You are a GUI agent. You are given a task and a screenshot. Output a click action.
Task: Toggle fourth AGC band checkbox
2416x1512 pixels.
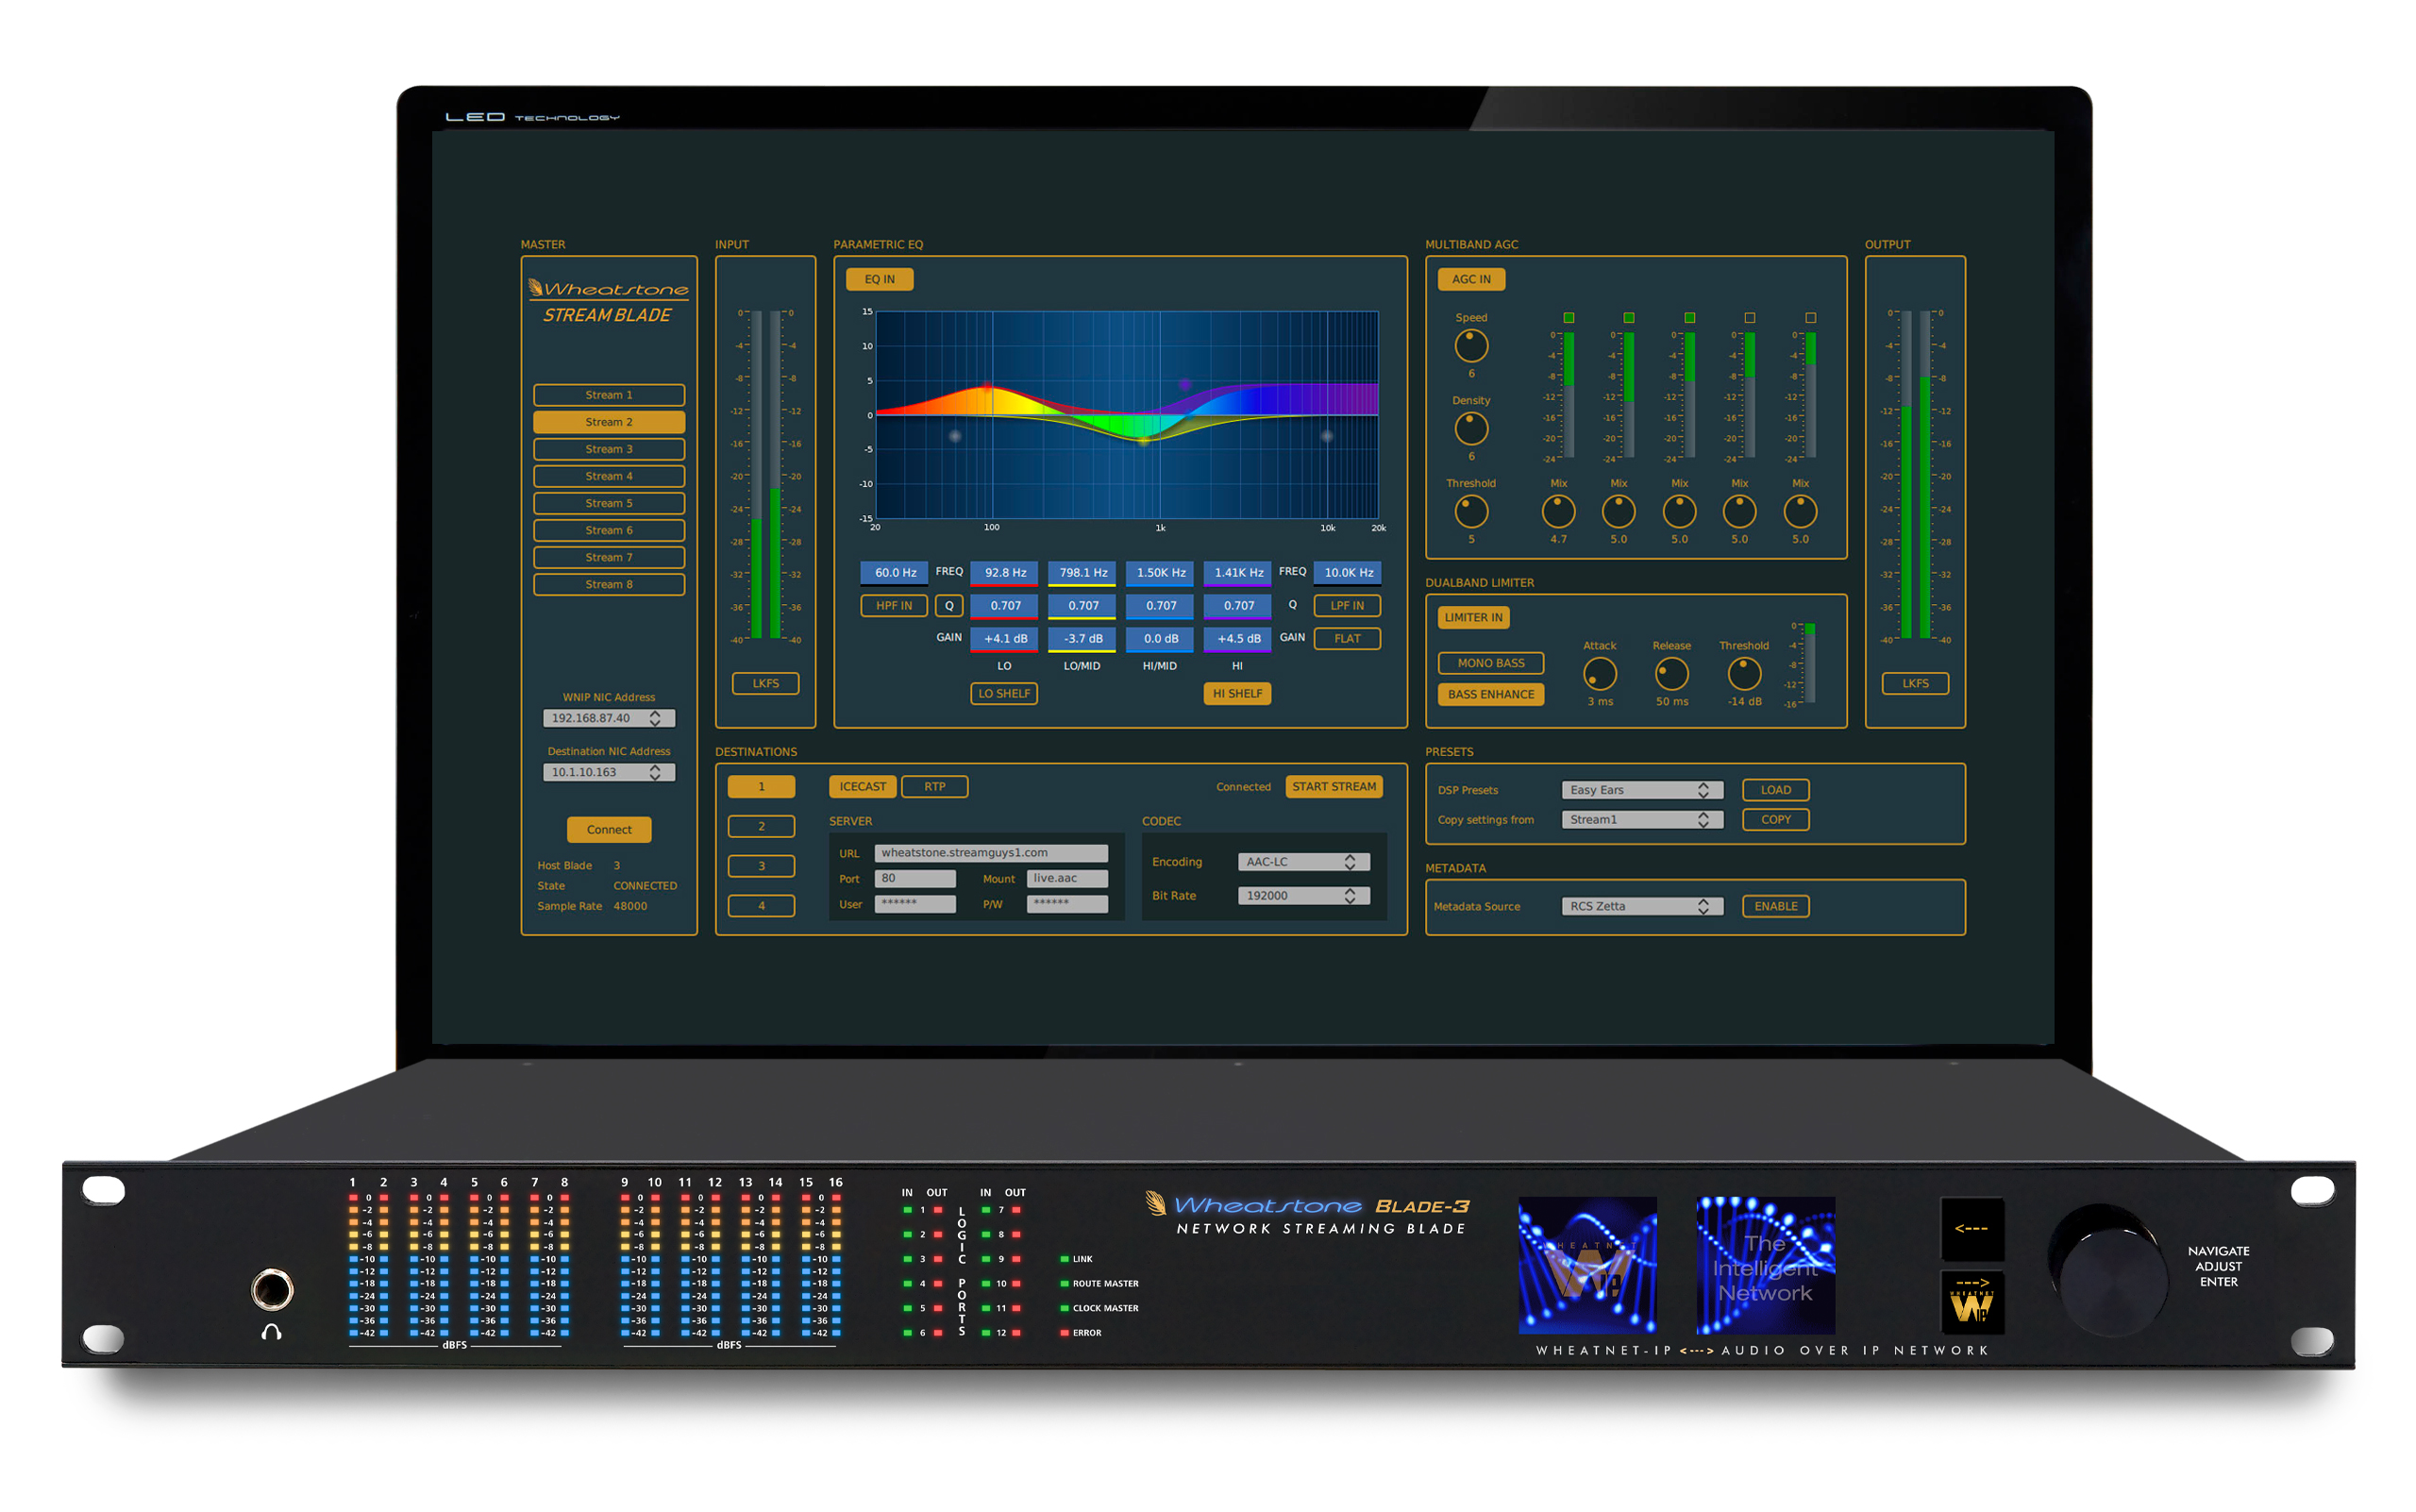coord(1750,317)
